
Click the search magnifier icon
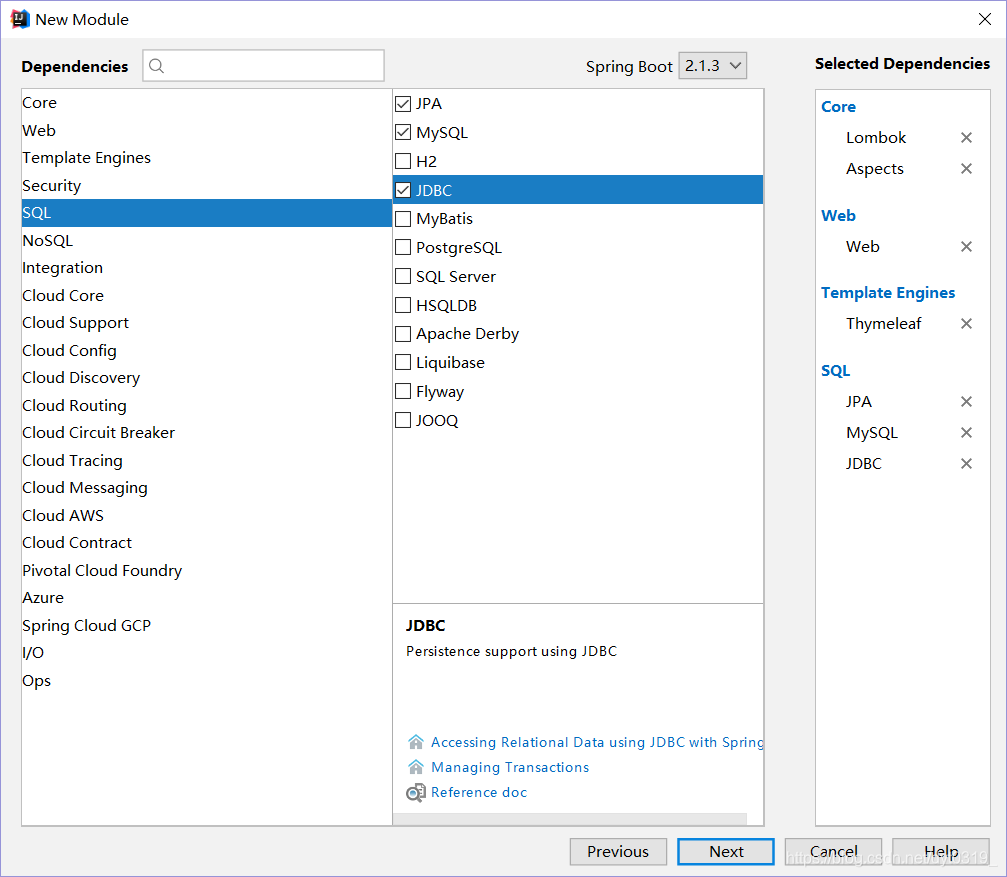tap(156, 65)
